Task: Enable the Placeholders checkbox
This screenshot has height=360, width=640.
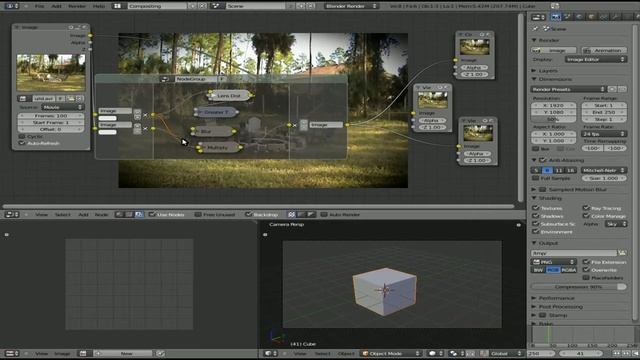Action: coord(586,278)
